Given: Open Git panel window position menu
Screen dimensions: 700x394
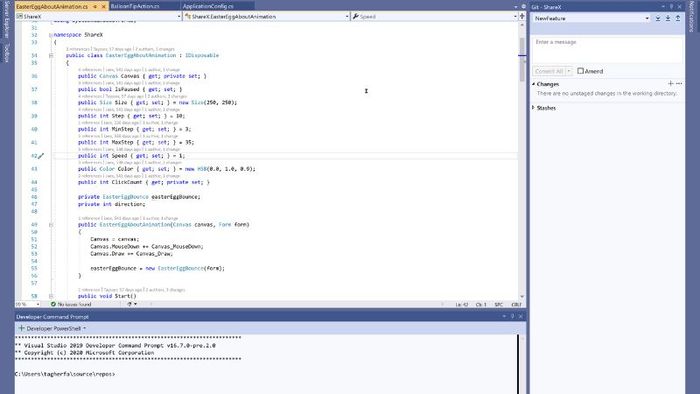Looking at the screenshot, I should (x=663, y=7).
